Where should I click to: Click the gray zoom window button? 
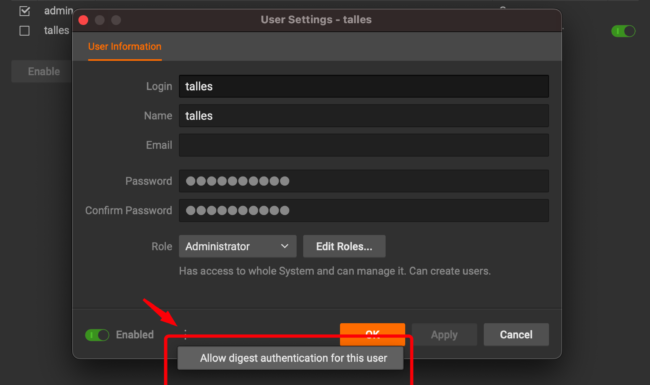(116, 20)
